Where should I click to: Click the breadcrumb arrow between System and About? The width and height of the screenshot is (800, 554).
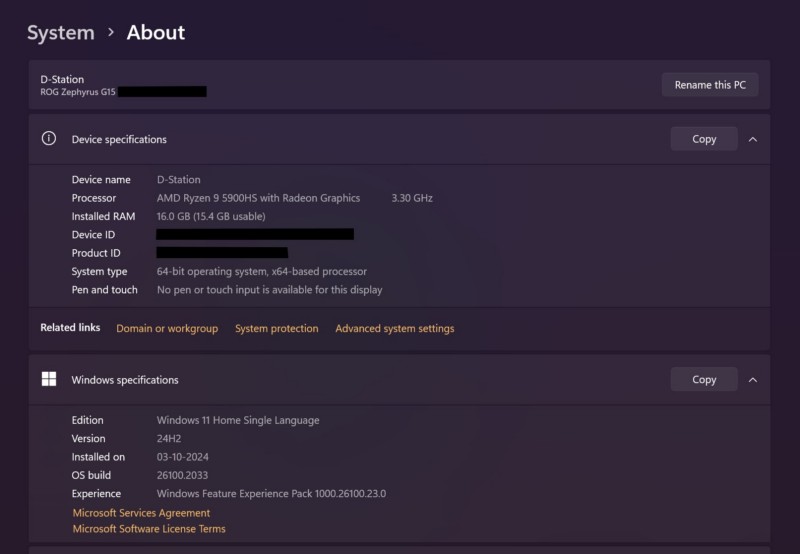(110, 33)
